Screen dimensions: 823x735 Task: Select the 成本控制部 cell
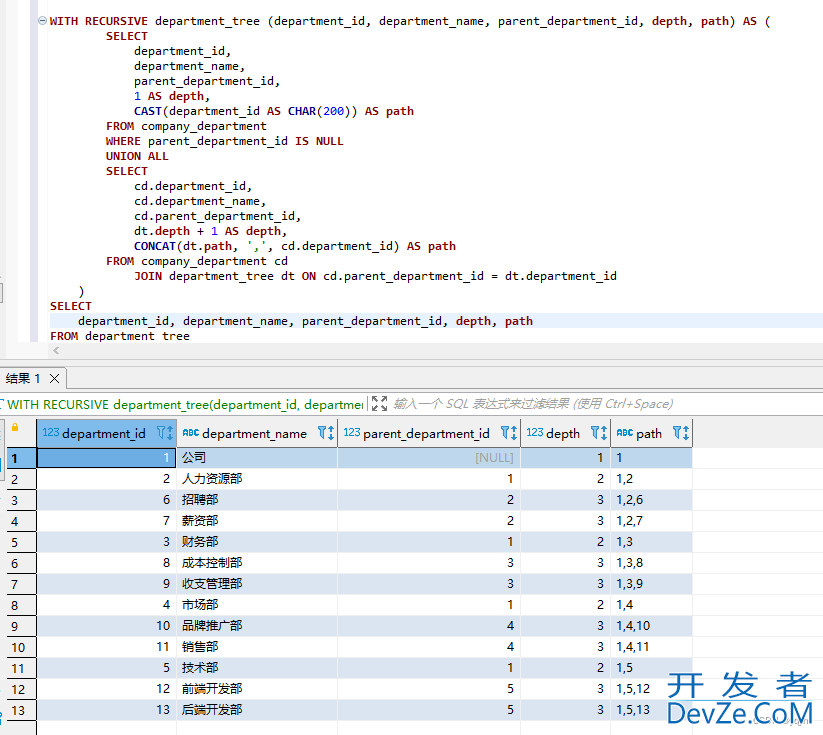[x=257, y=563]
